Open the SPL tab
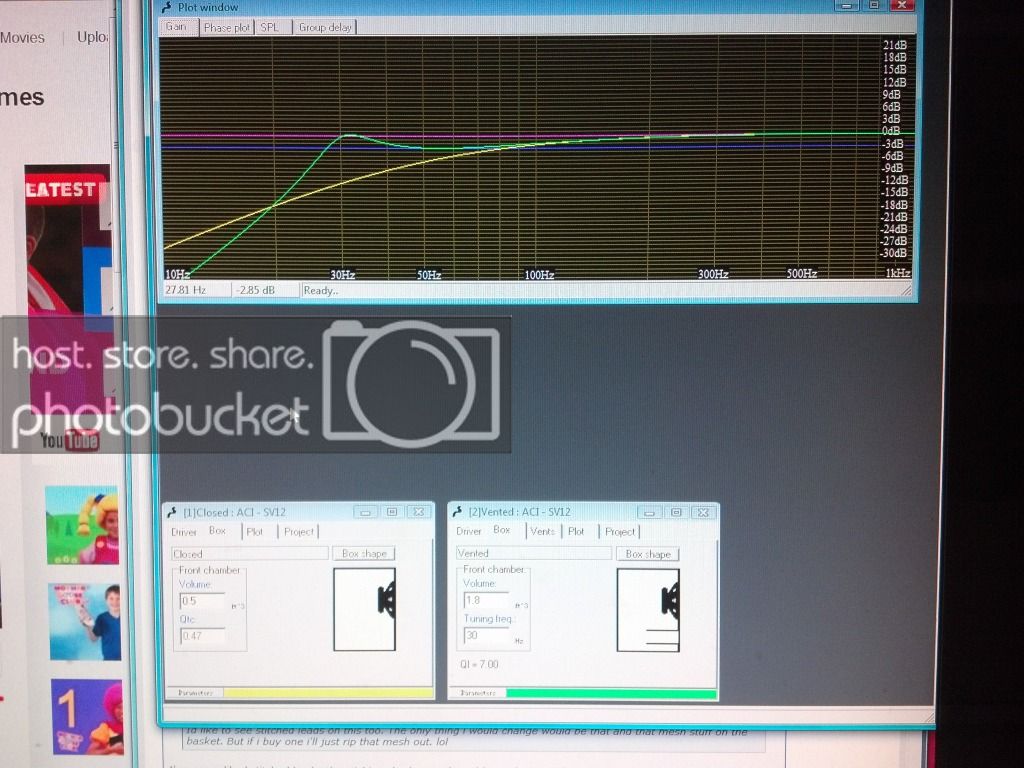1024x768 pixels. click(x=270, y=27)
